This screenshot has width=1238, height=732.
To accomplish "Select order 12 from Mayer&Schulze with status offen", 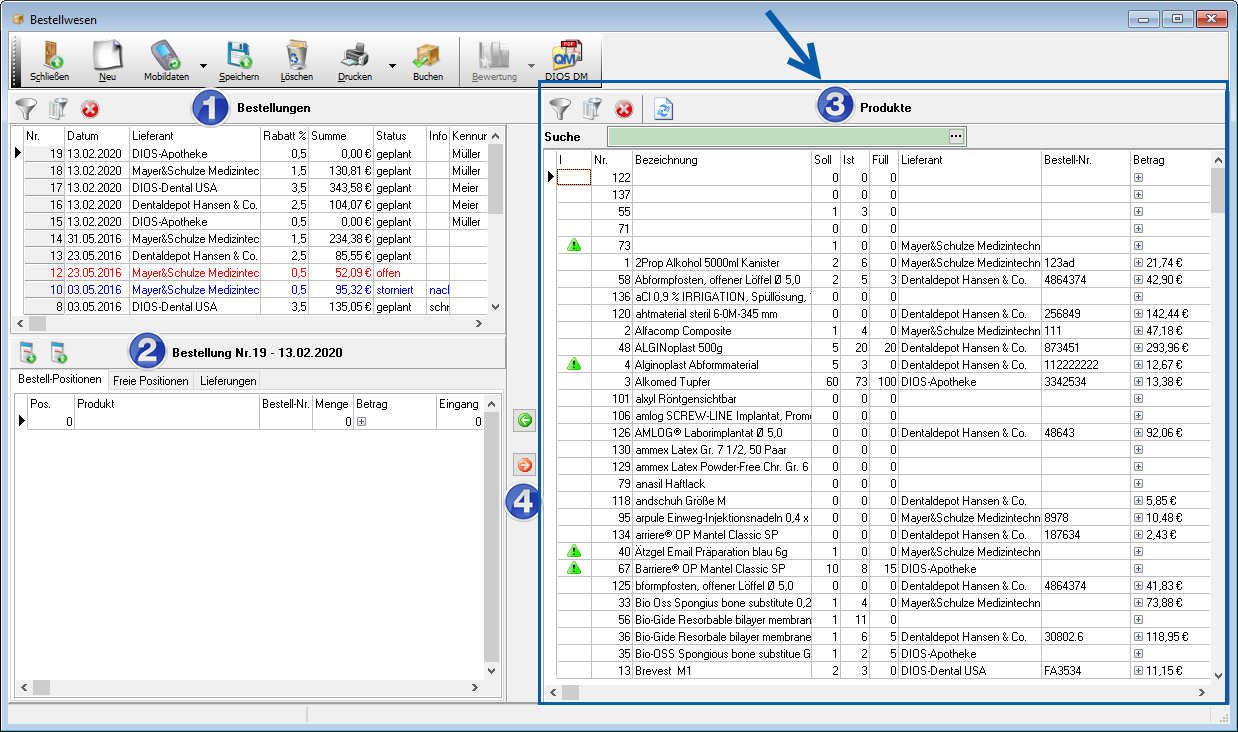I will click(195, 273).
